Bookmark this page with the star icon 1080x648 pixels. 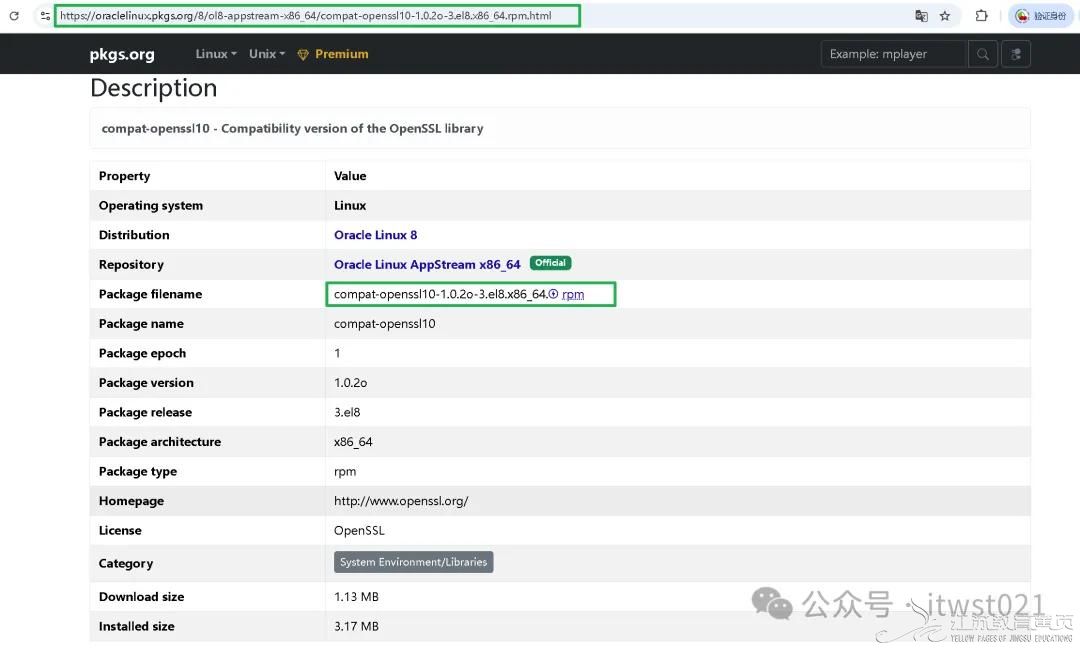(x=945, y=16)
